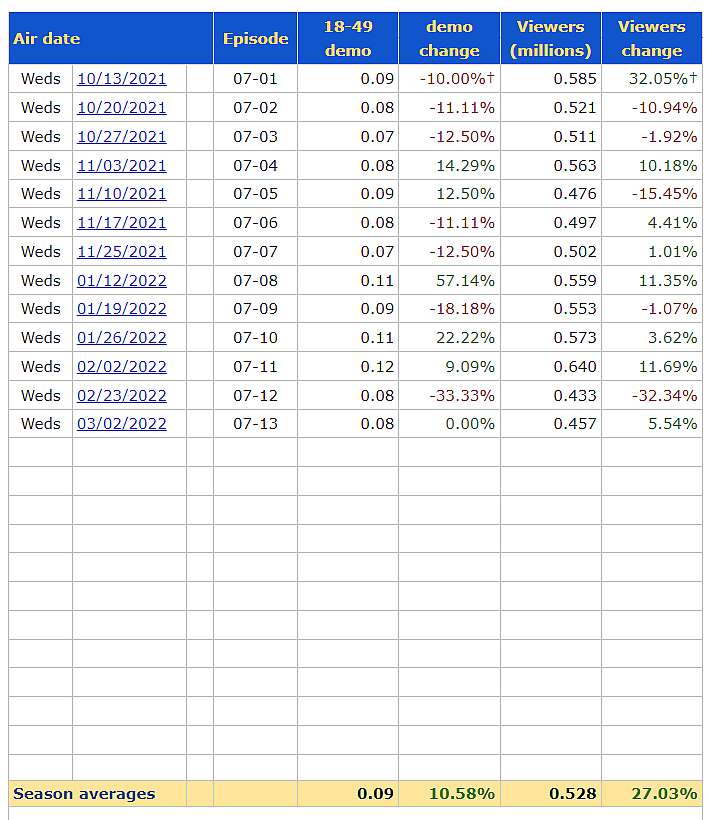Click the Viewers (millions) column header
The image size is (711, 820).
point(550,39)
